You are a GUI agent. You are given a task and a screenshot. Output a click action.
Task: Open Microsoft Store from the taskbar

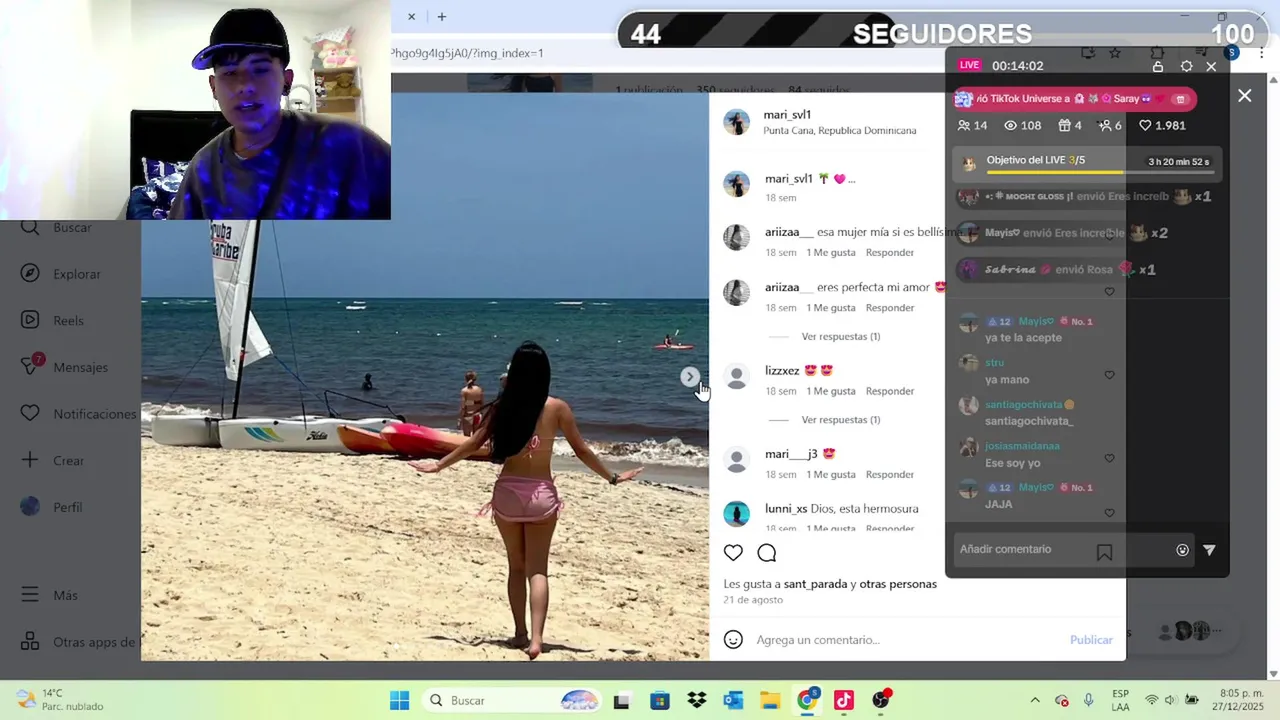pyautogui.click(x=660, y=700)
